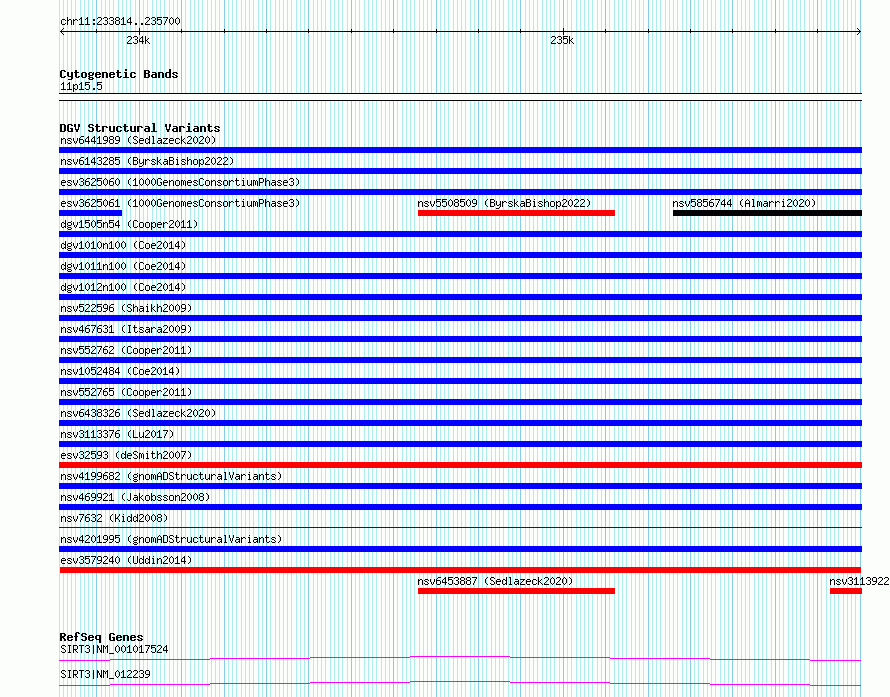
Task: Select the SIRT3|NM_012239 transcript label
Action: click(x=105, y=674)
